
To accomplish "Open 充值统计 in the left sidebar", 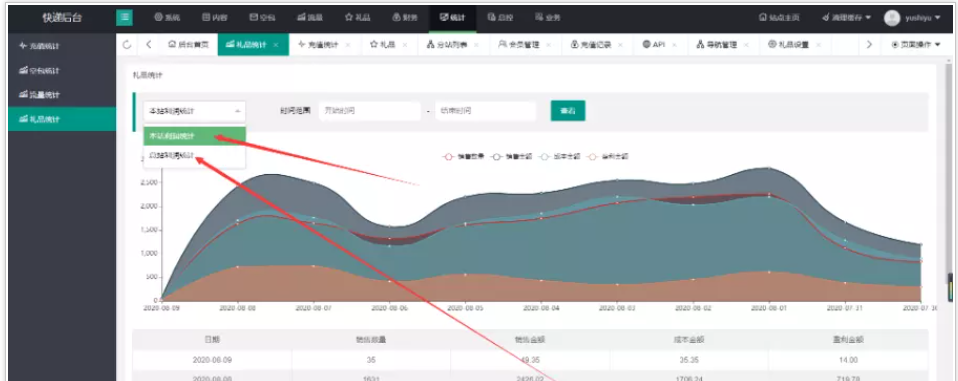I will click(62, 46).
